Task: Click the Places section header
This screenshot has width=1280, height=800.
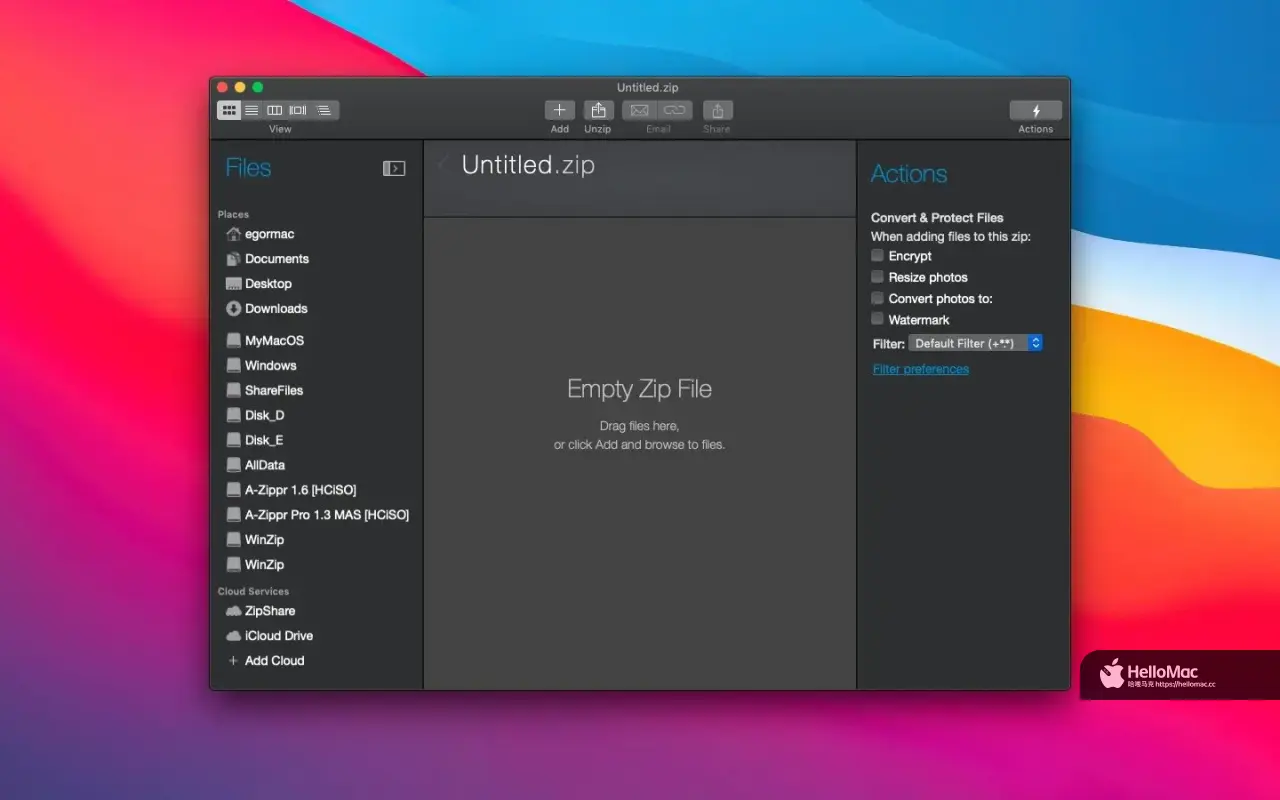Action: tap(233, 215)
